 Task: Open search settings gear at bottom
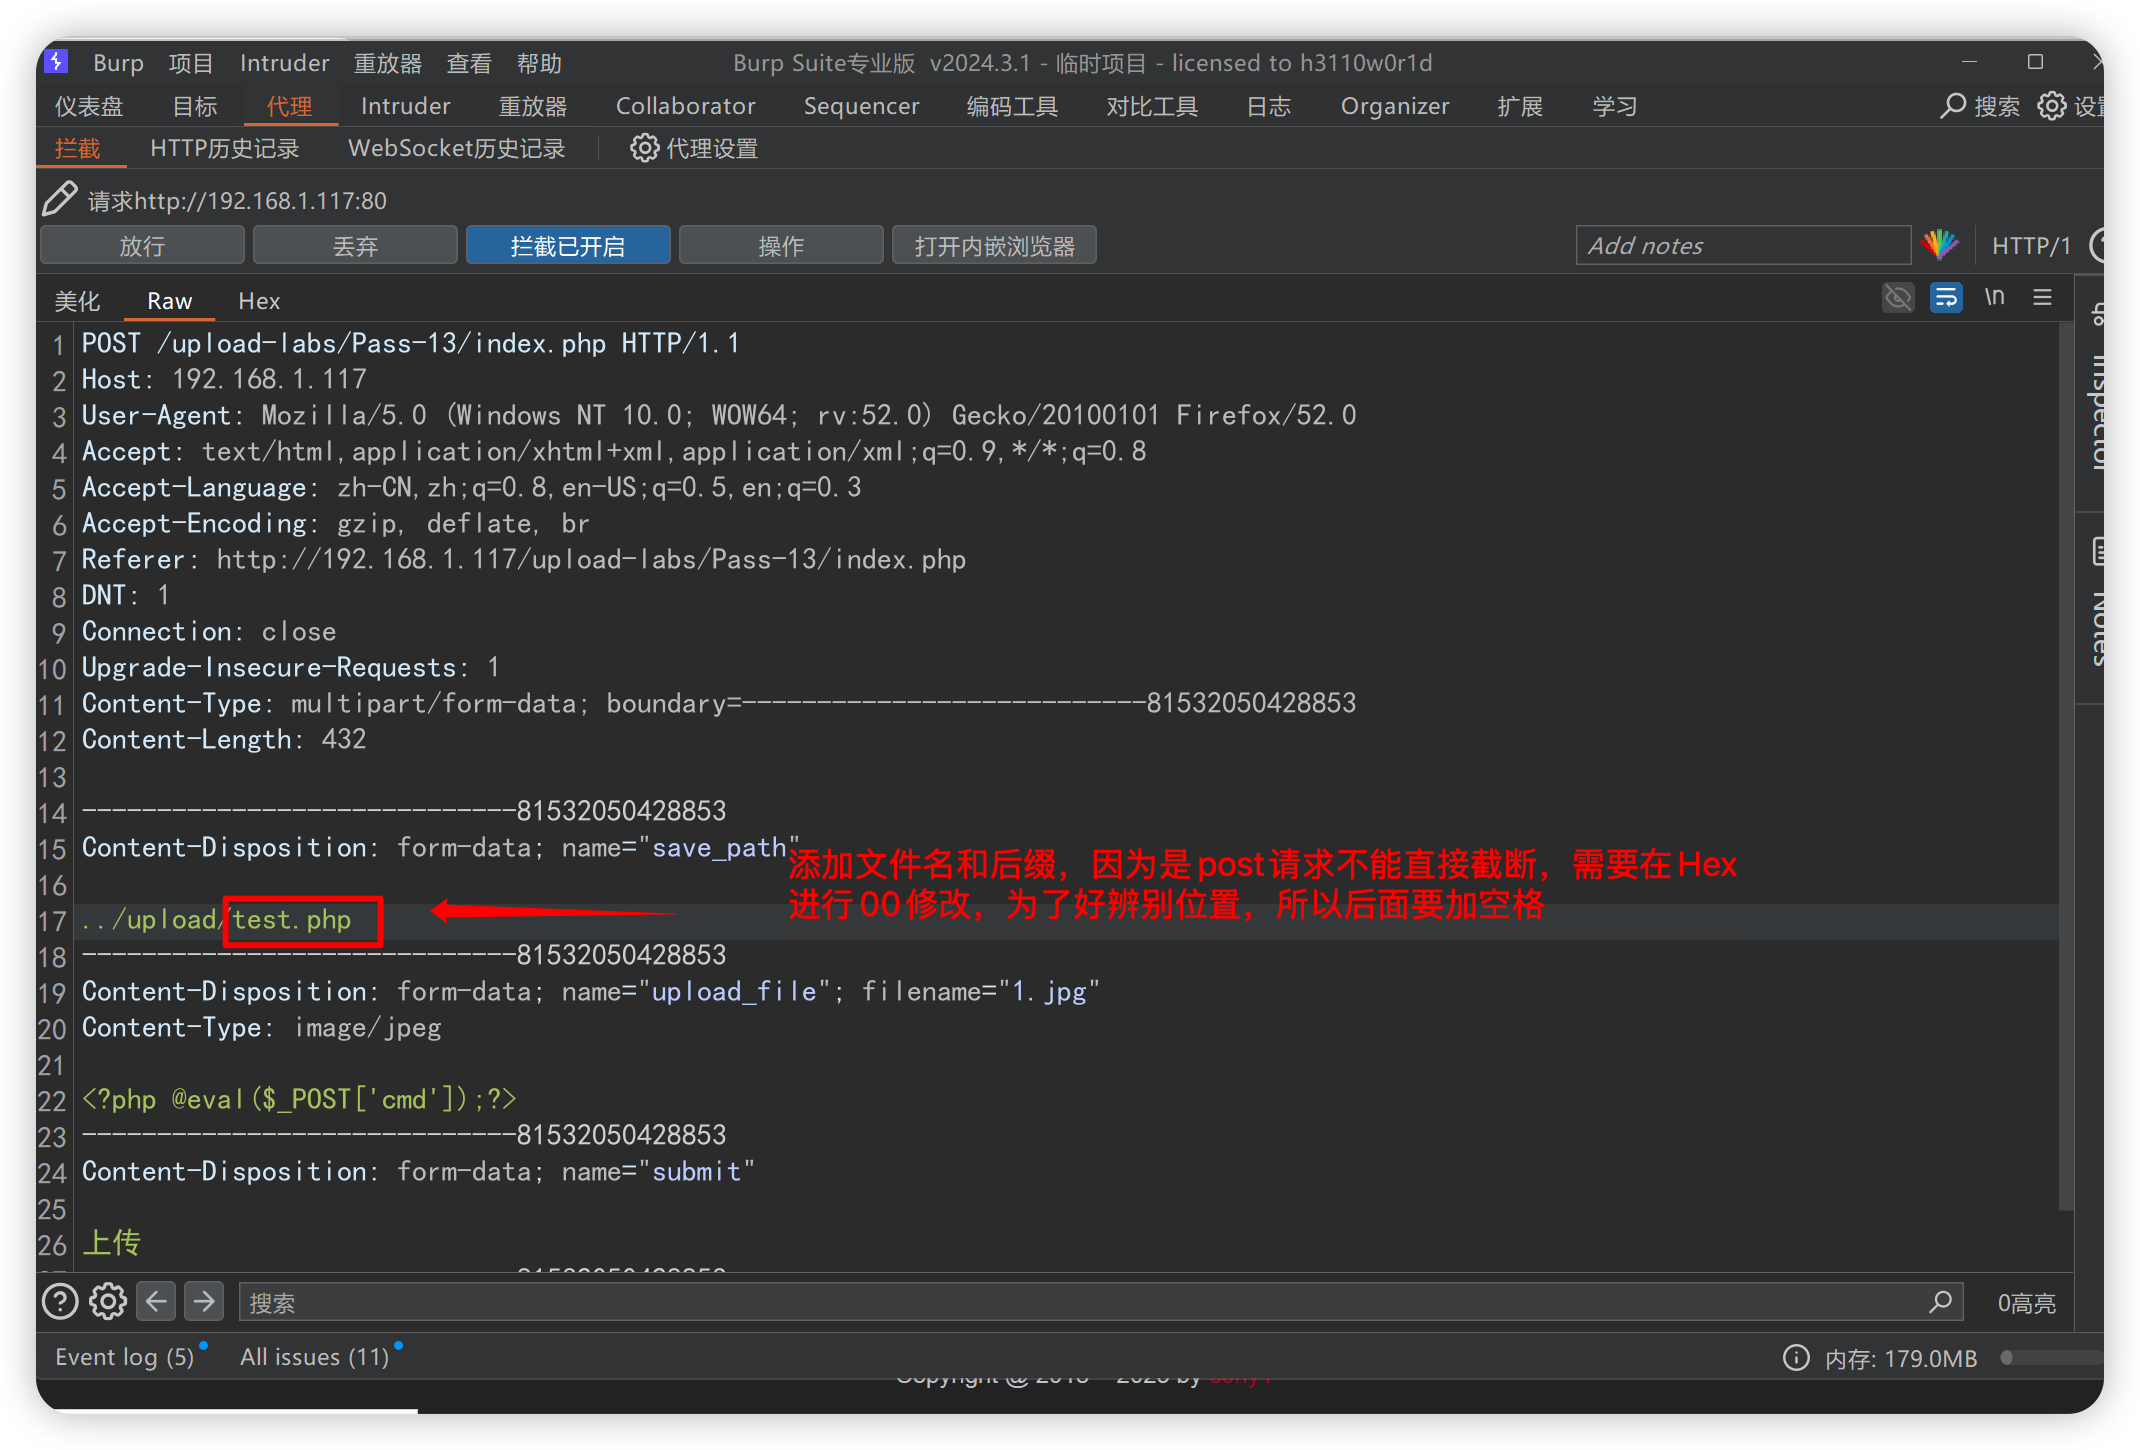pos(108,1302)
